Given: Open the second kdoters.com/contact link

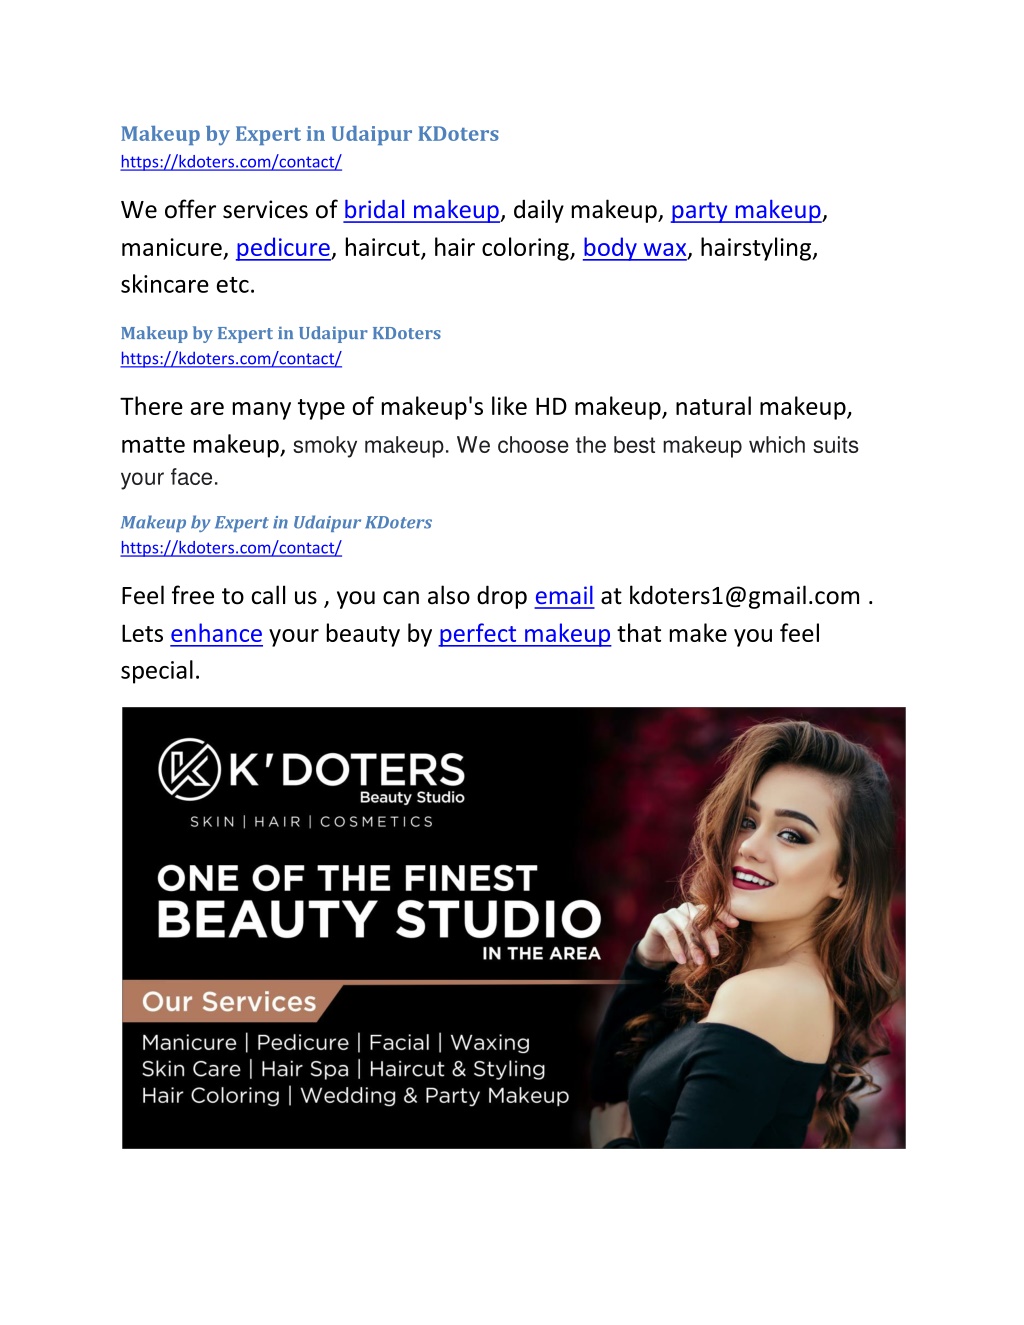Looking at the screenshot, I should click(x=231, y=359).
